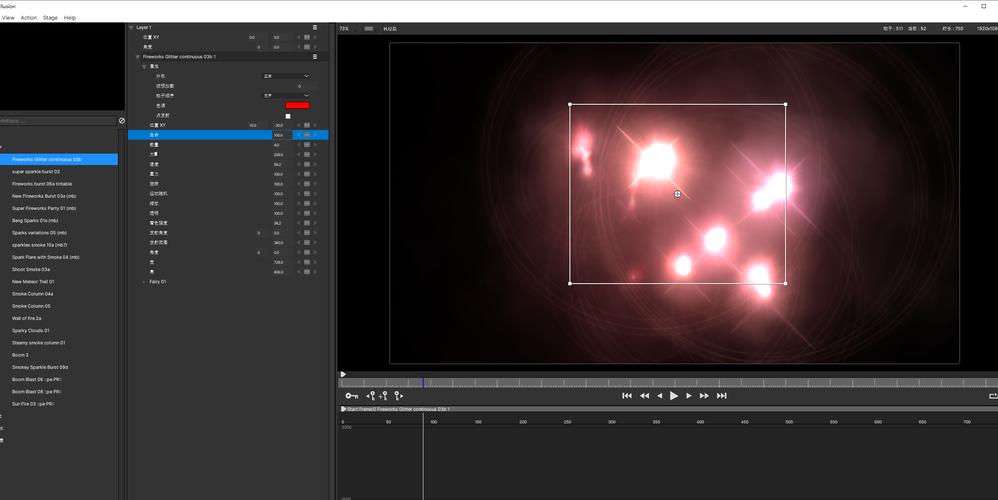This screenshot has width=998, height=500.
Task: Select Smoke Column 04a emitter
Action: (x=32, y=294)
